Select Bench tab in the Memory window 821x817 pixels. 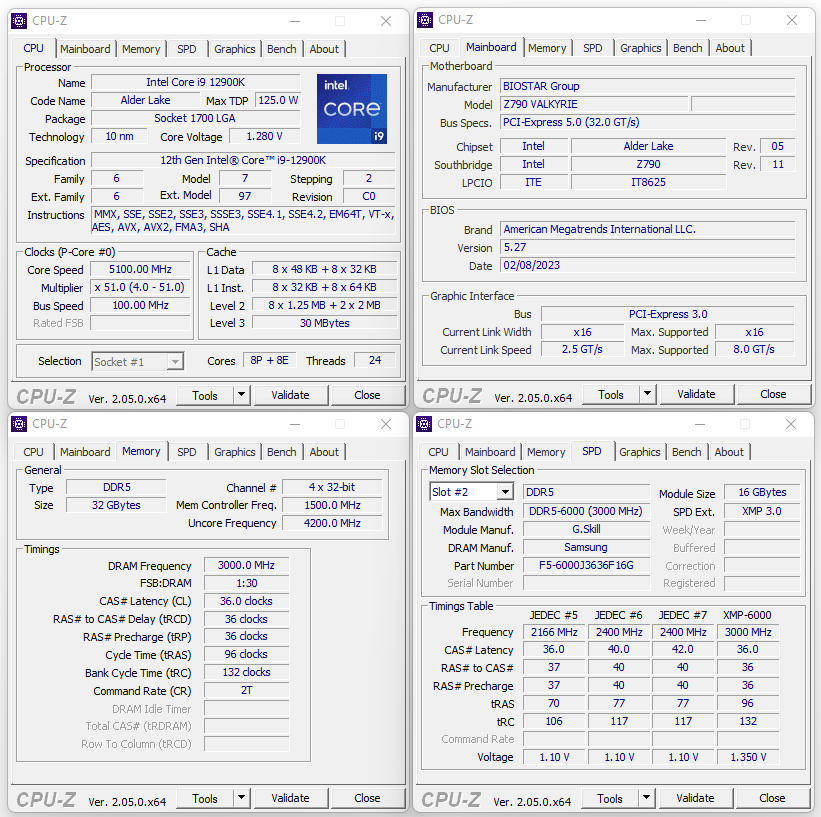click(x=282, y=451)
